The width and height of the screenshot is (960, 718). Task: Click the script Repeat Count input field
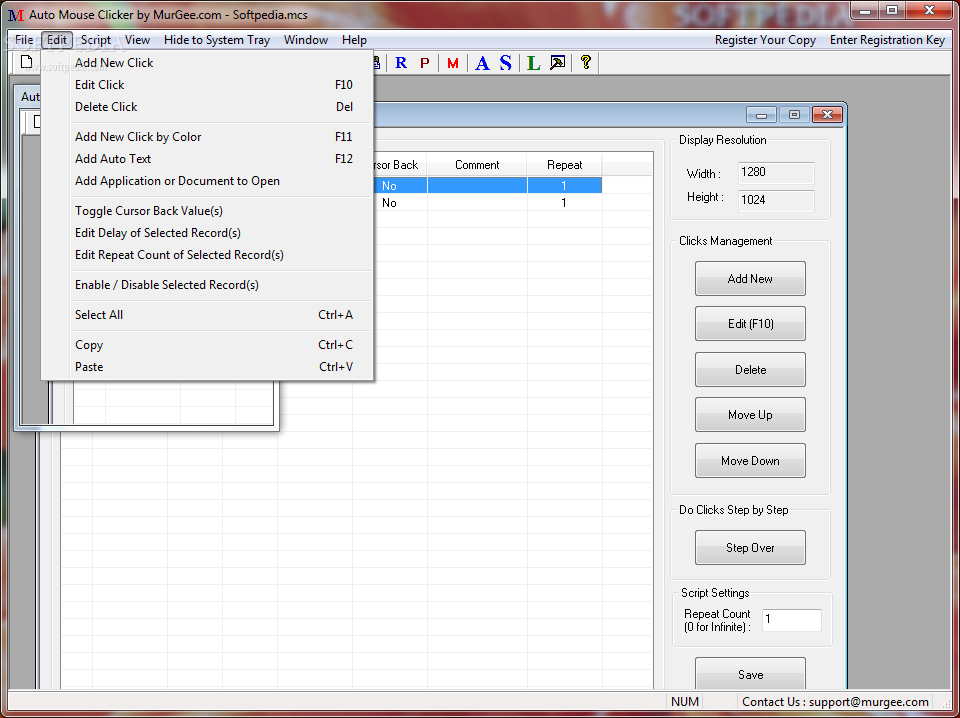792,620
